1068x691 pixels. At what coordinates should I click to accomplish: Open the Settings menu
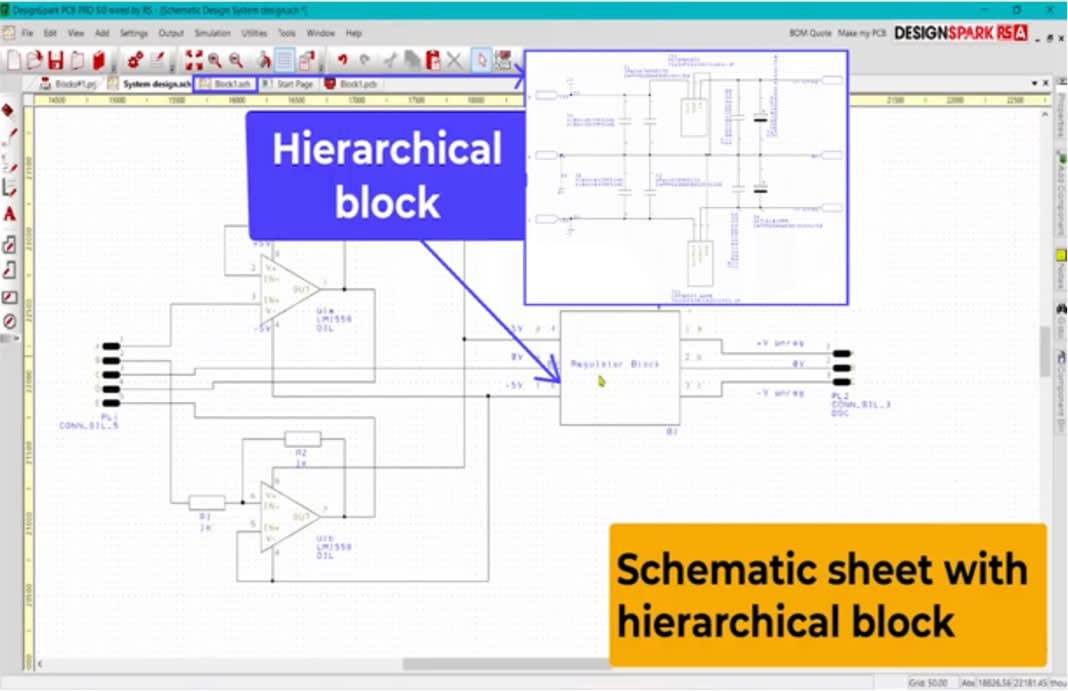134,33
